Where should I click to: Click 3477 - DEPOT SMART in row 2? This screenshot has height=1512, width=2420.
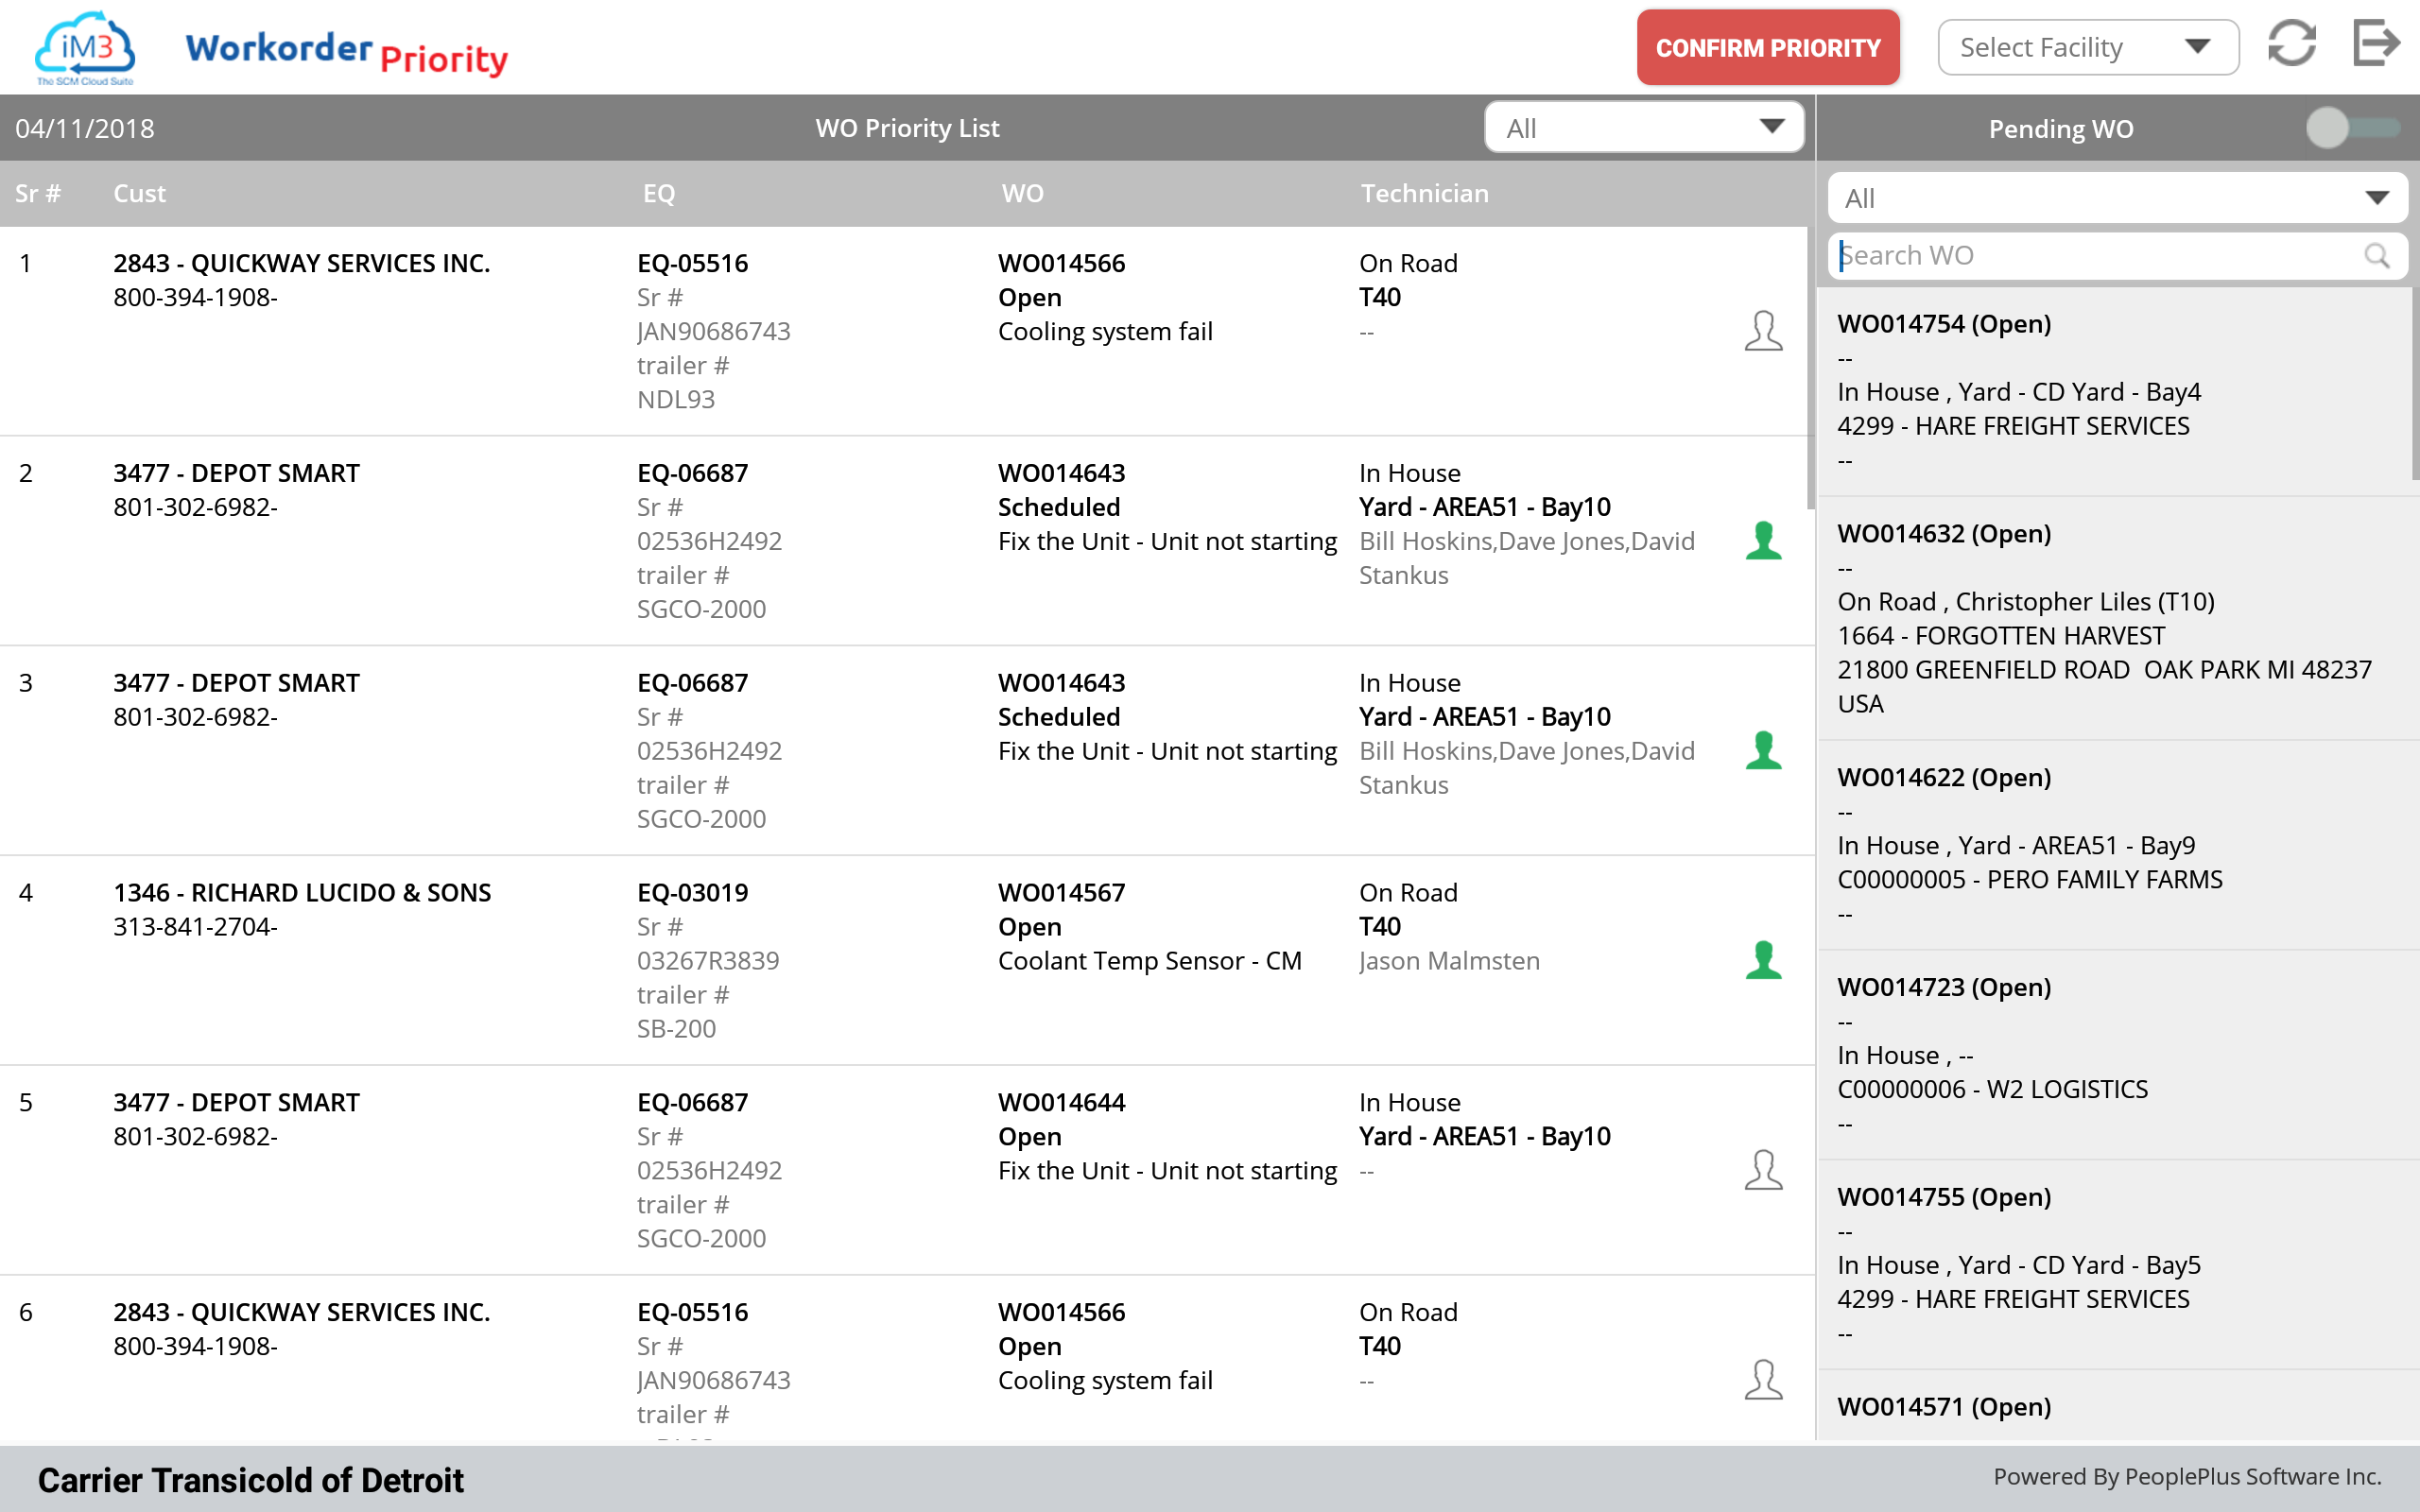click(x=236, y=473)
